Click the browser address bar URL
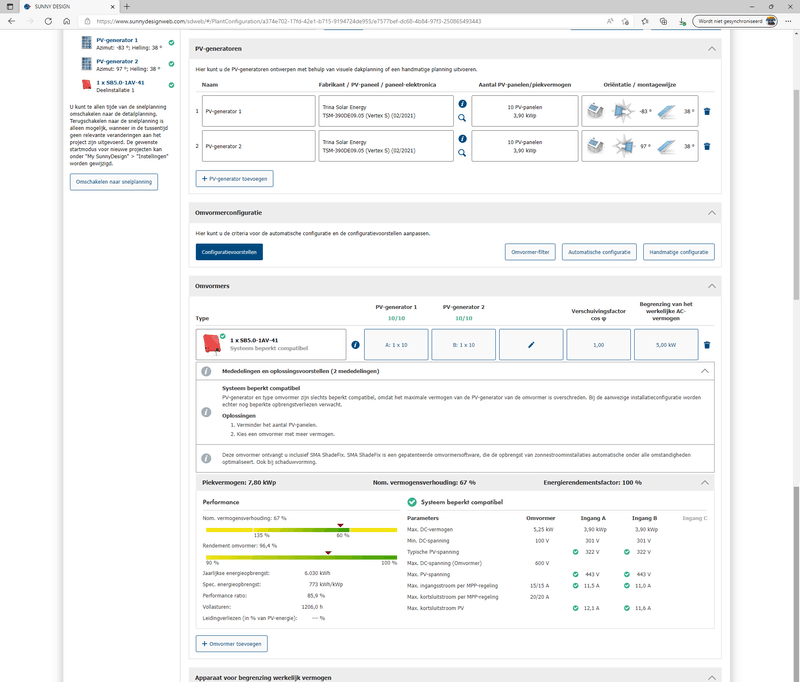 point(288,21)
